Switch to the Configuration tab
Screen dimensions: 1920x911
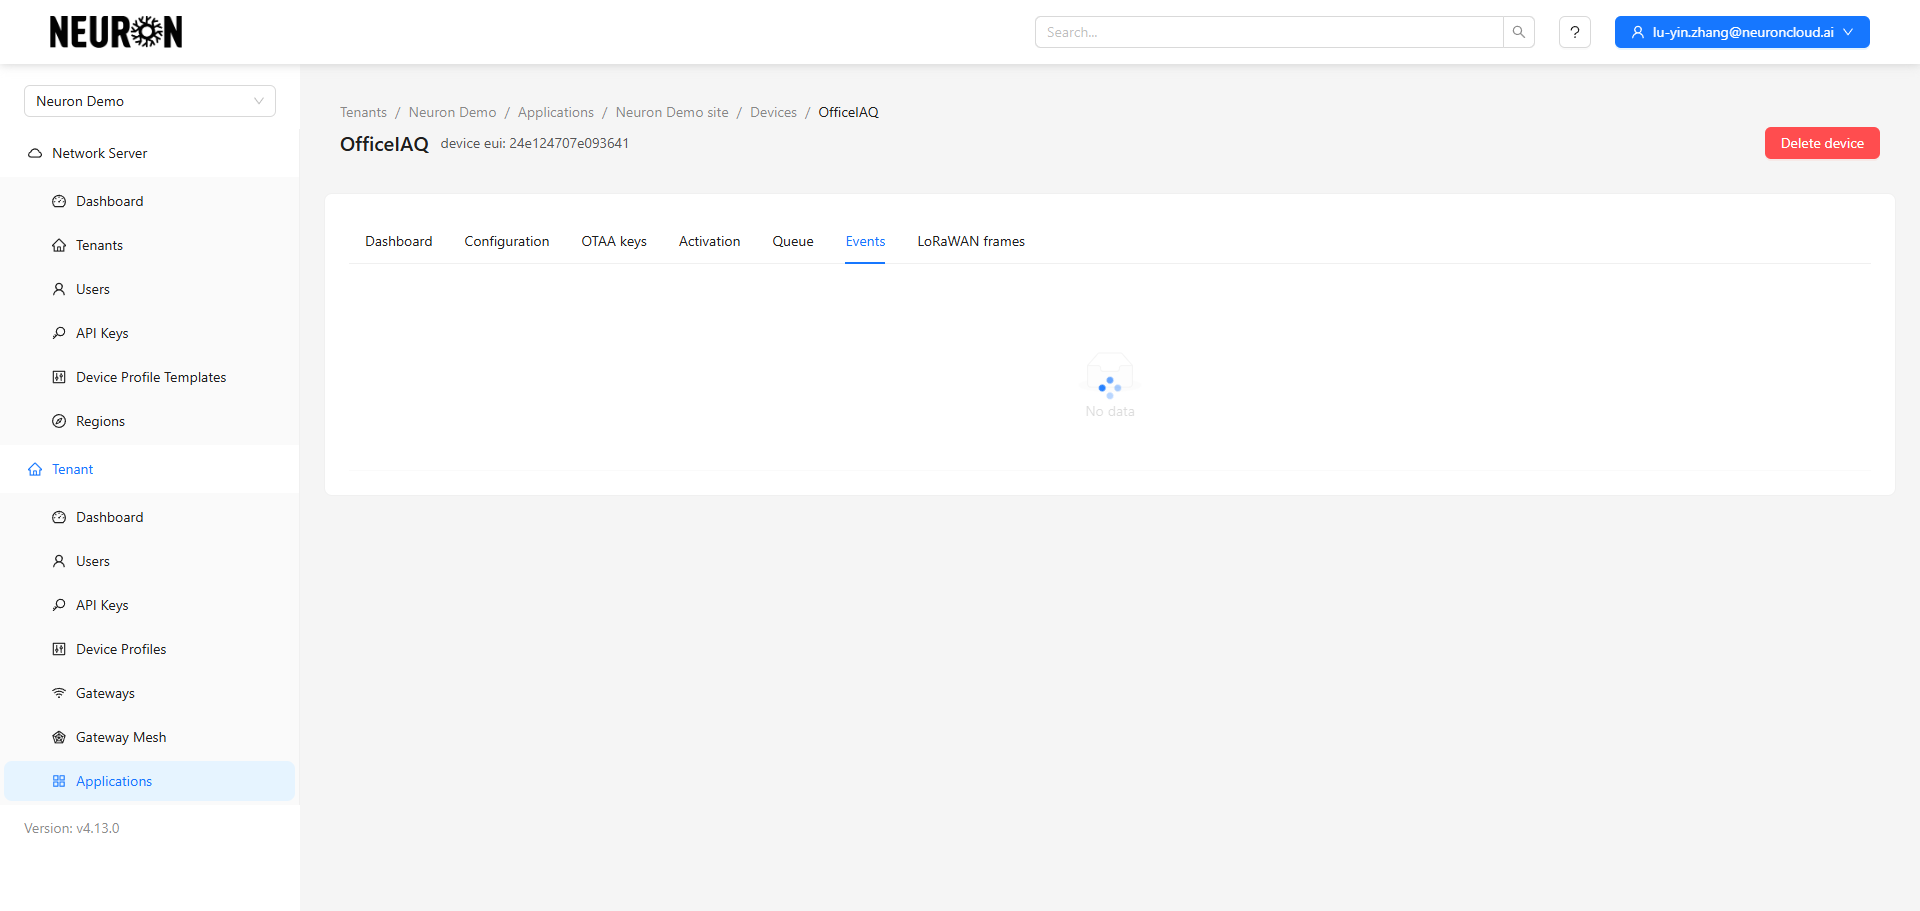[507, 241]
